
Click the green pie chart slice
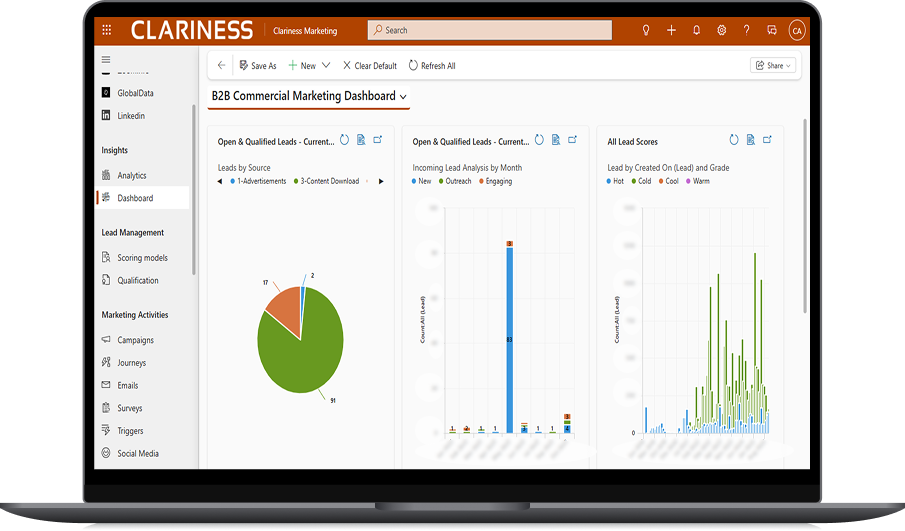pos(300,345)
